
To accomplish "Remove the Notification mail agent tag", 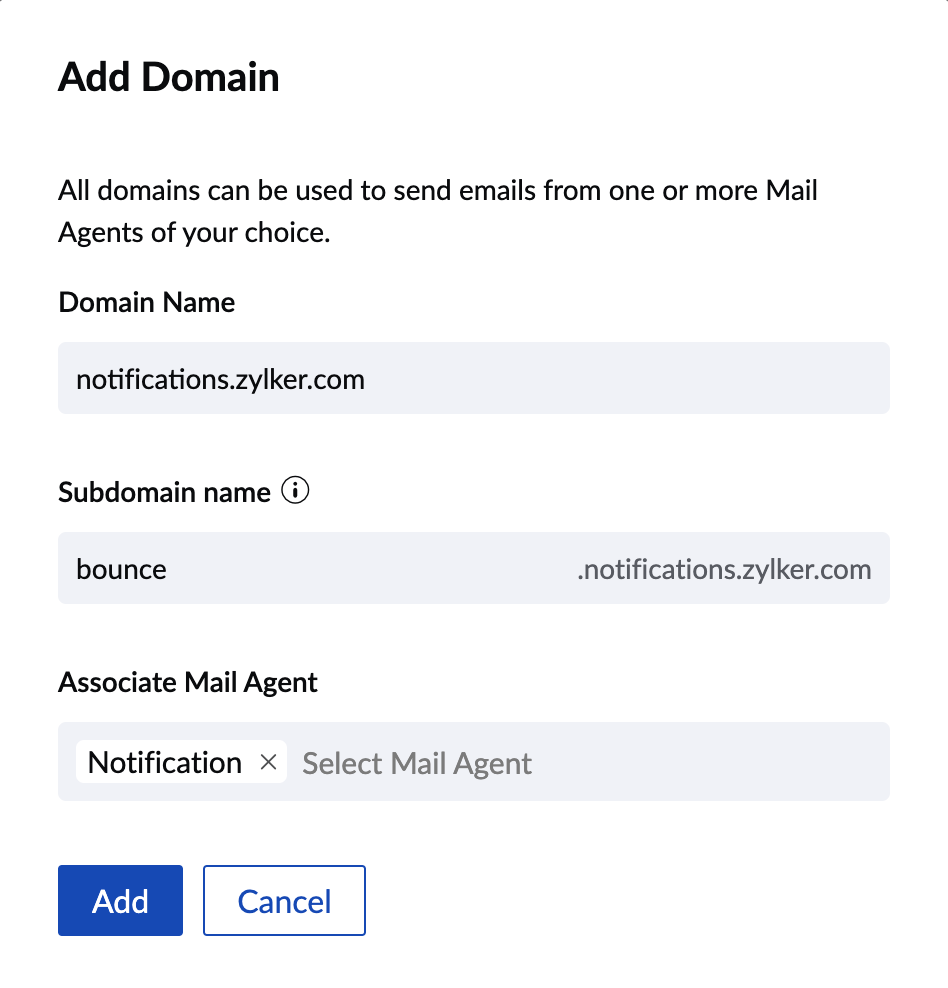I will [268, 762].
